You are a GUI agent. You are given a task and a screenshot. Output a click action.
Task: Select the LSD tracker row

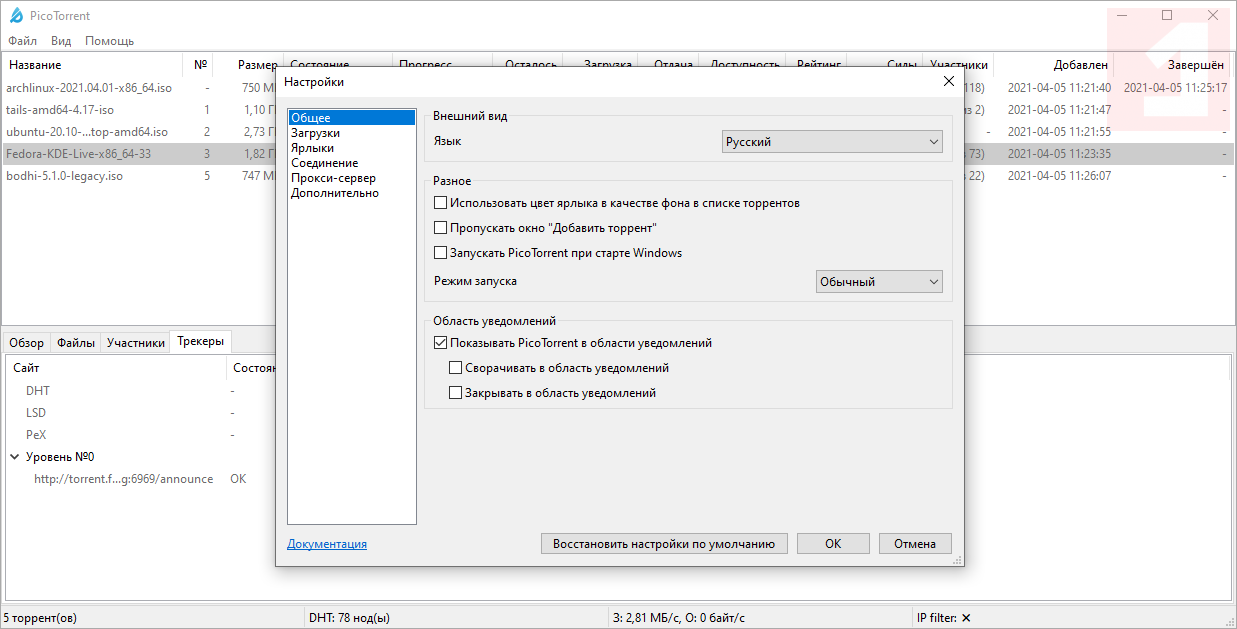coord(36,413)
